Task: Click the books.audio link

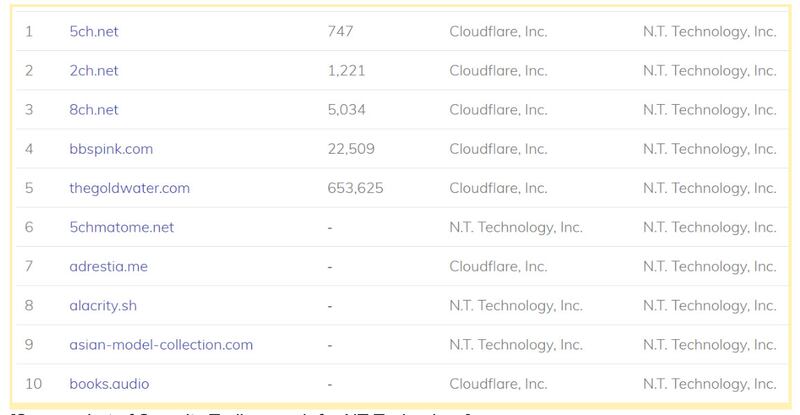Action: click(109, 383)
